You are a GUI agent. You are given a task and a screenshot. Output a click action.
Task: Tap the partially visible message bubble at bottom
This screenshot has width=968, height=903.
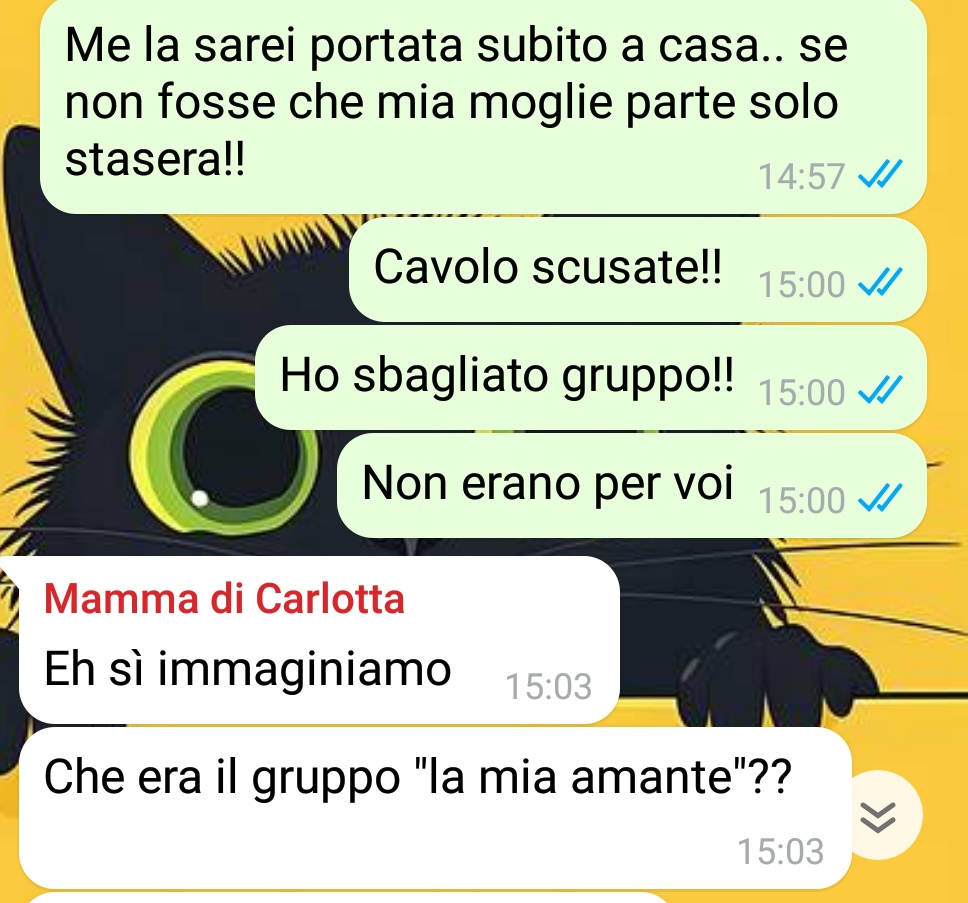(x=349, y=897)
